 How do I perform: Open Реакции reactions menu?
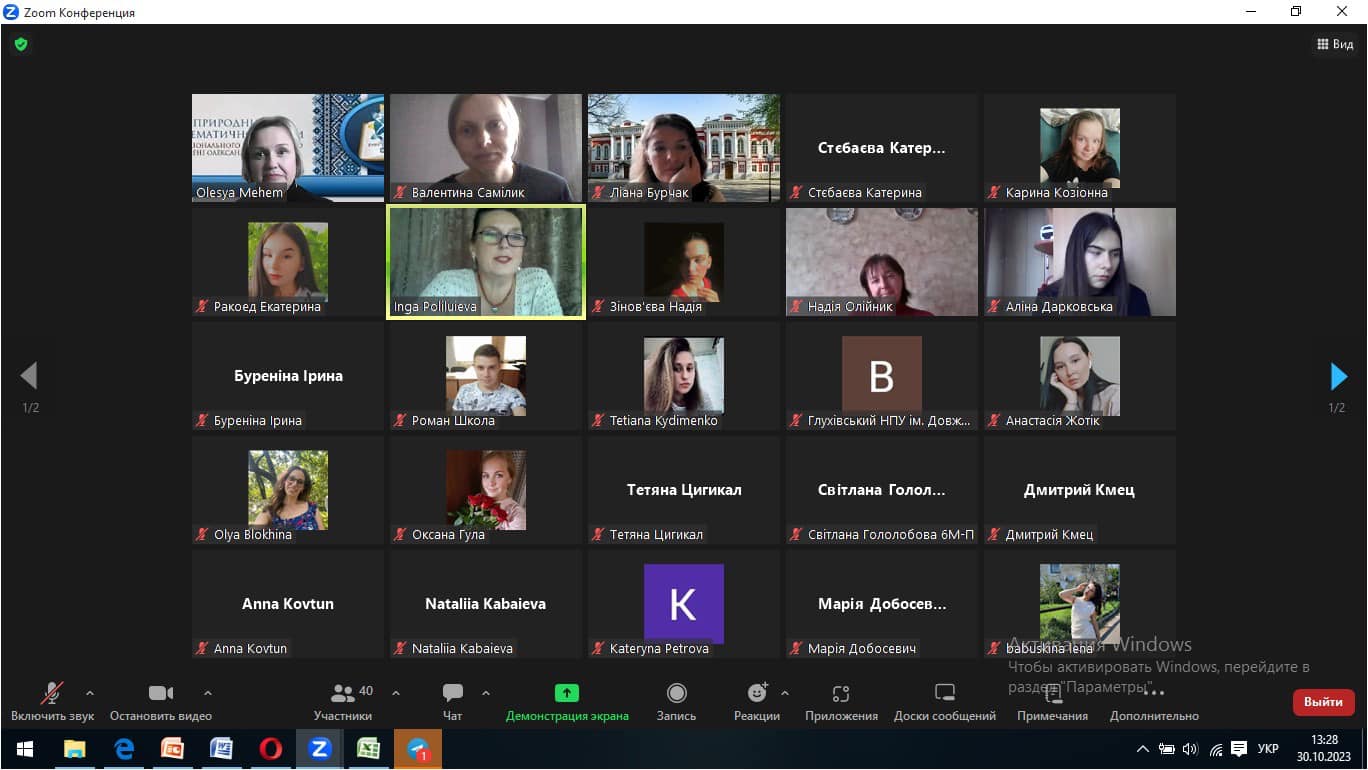pyautogui.click(x=757, y=702)
